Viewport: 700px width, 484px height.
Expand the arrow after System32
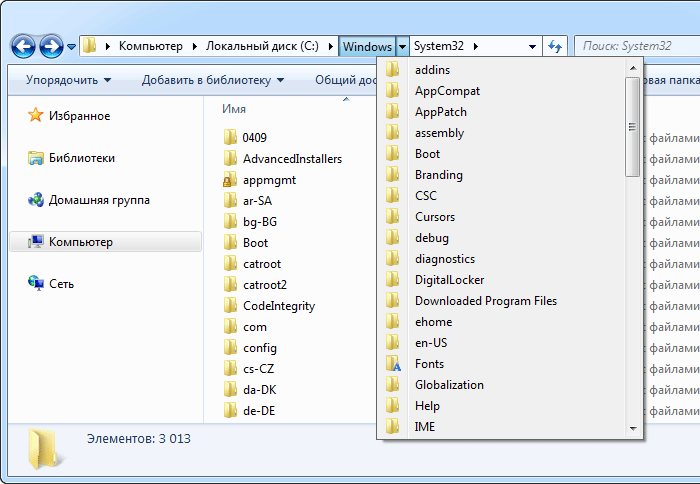[476, 46]
